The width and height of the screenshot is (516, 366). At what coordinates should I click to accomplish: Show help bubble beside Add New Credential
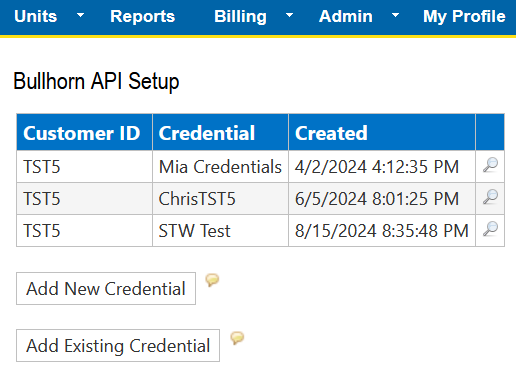coord(212,280)
